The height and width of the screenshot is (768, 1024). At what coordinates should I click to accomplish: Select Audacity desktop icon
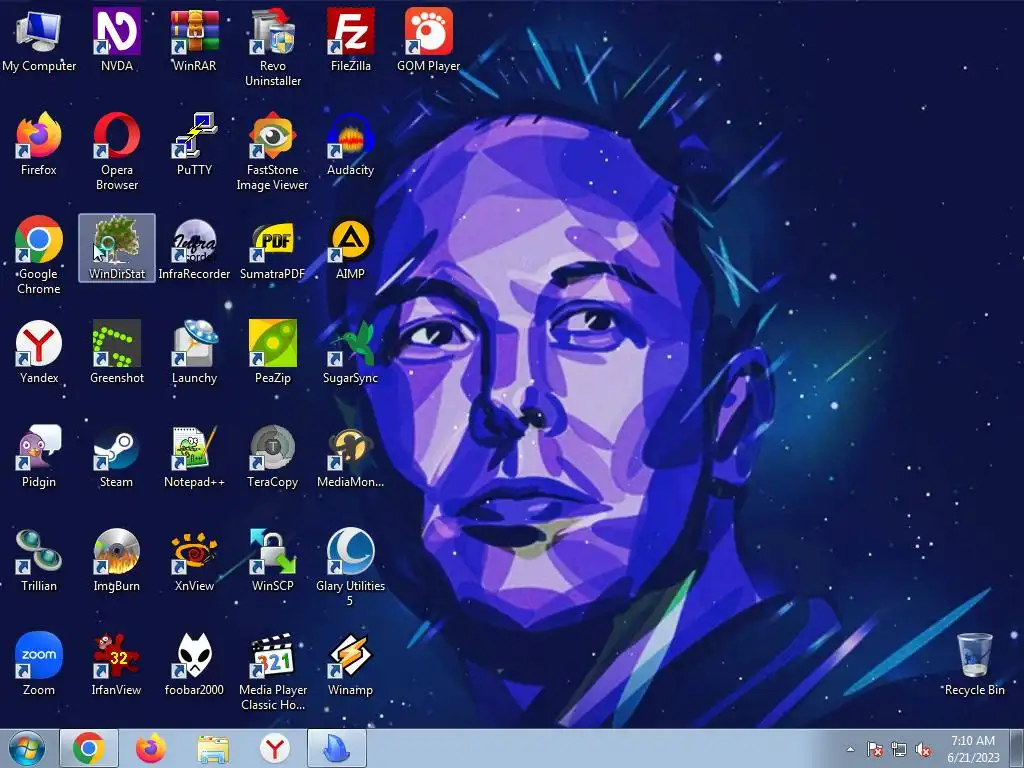[351, 144]
